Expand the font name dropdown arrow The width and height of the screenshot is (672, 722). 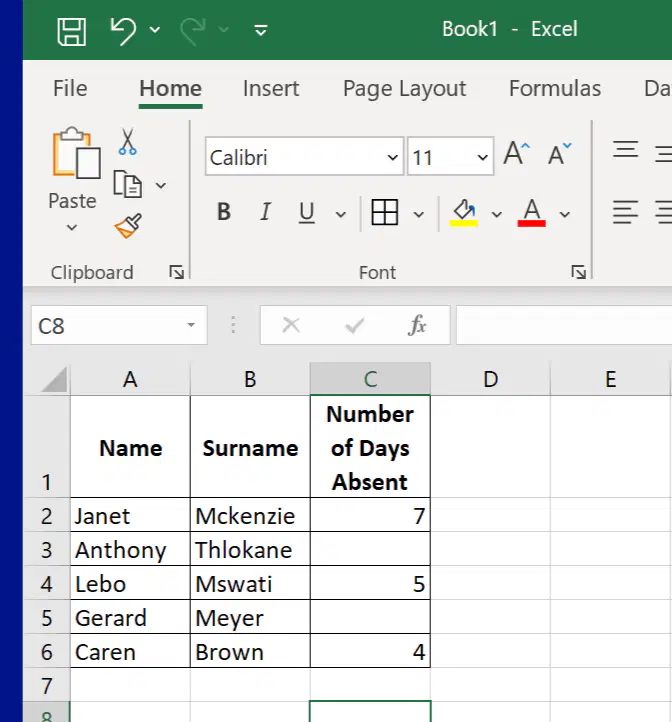393,157
